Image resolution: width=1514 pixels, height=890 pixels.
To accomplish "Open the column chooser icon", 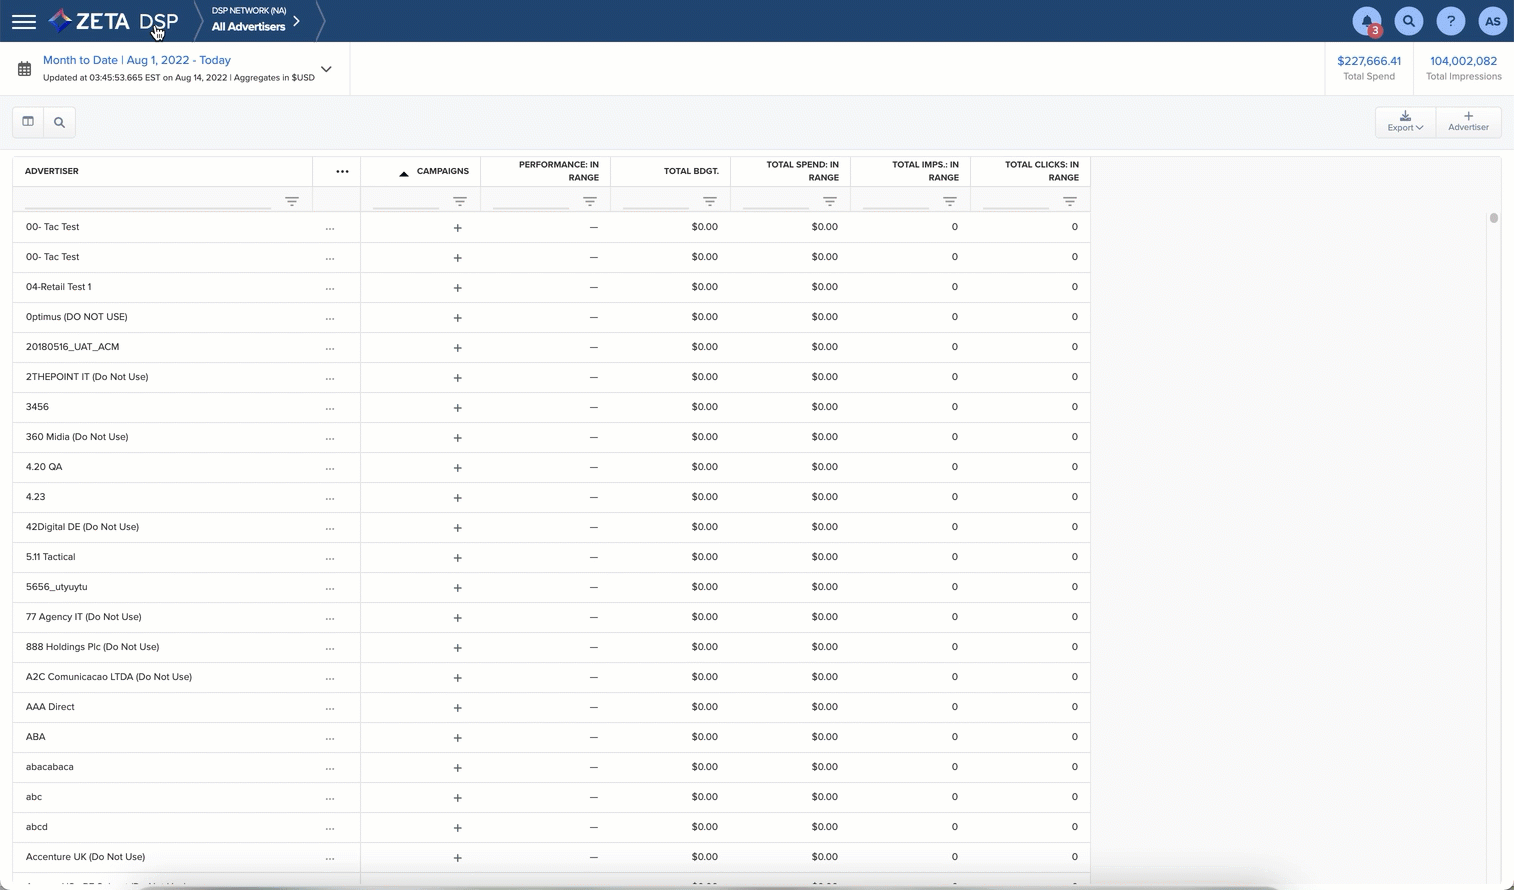I will (28, 122).
